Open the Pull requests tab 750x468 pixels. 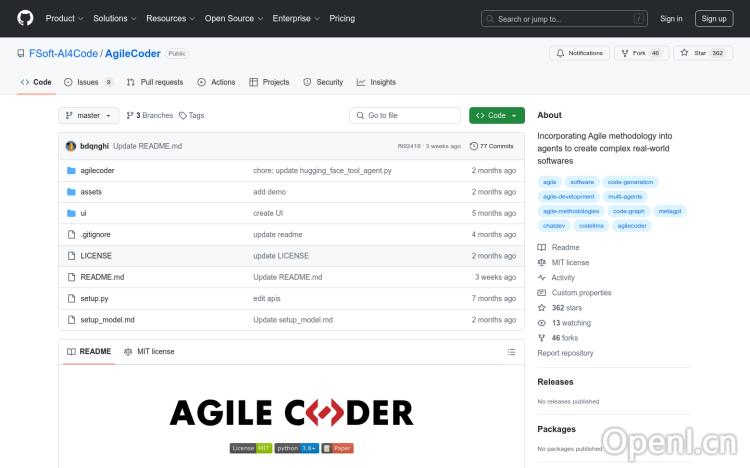point(155,82)
